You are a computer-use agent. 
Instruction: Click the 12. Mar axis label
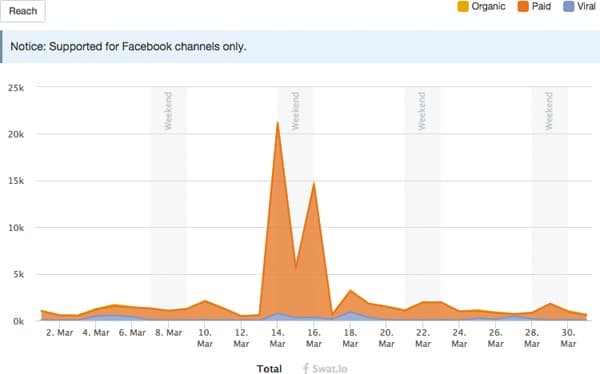[241, 338]
